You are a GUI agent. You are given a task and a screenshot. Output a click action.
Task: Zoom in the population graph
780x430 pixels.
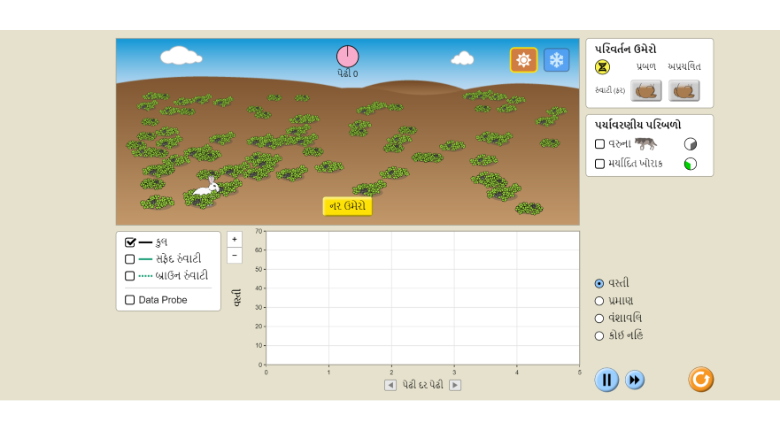coord(234,239)
